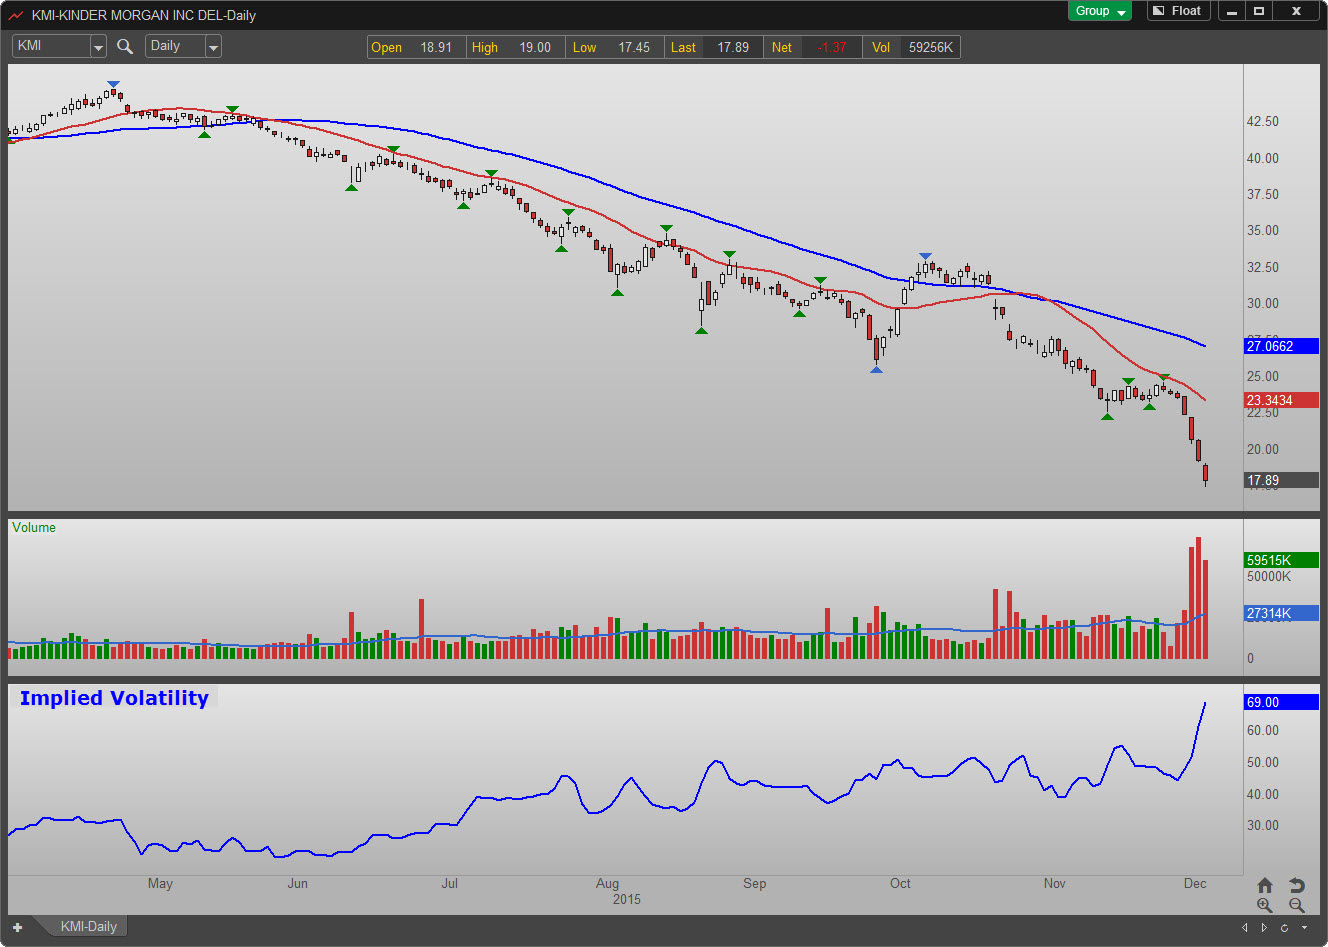The width and height of the screenshot is (1328, 947).
Task: Click the red 23.3434 moving average price tag
Action: pyautogui.click(x=1280, y=400)
